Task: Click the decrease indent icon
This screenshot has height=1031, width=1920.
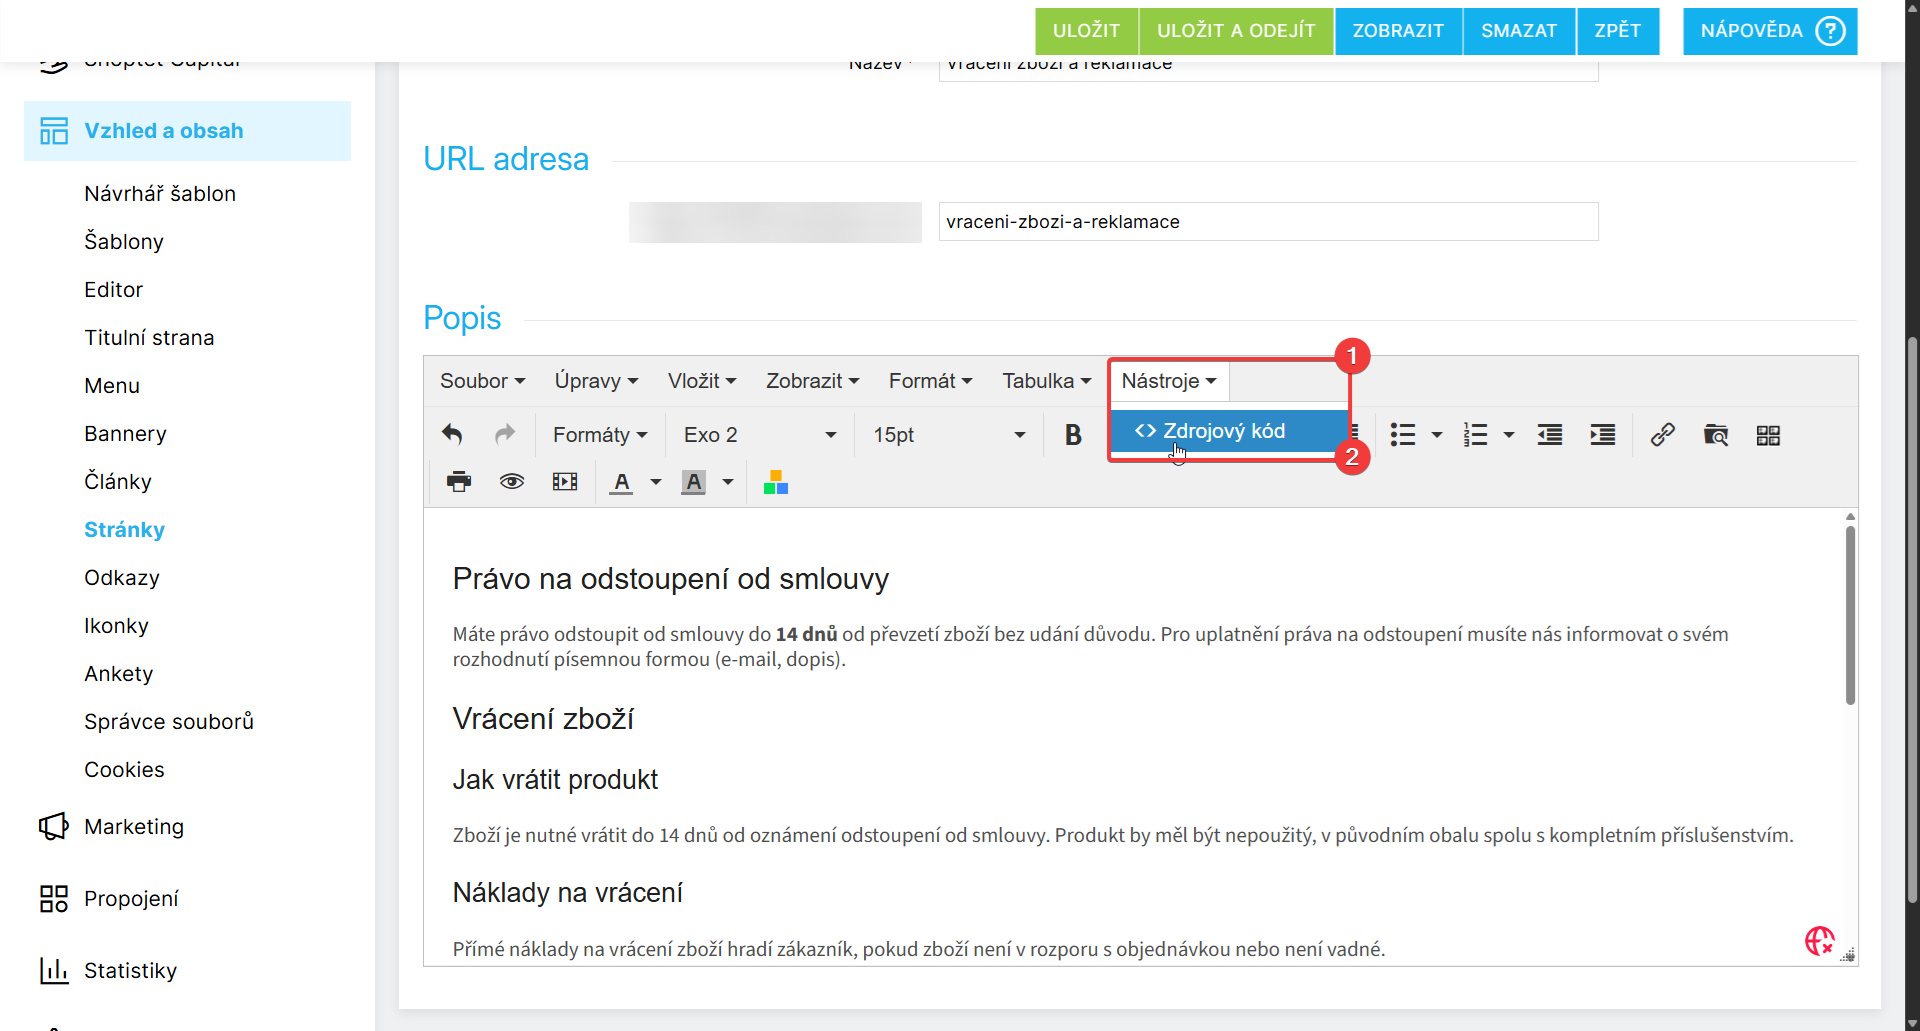Action: (1550, 435)
